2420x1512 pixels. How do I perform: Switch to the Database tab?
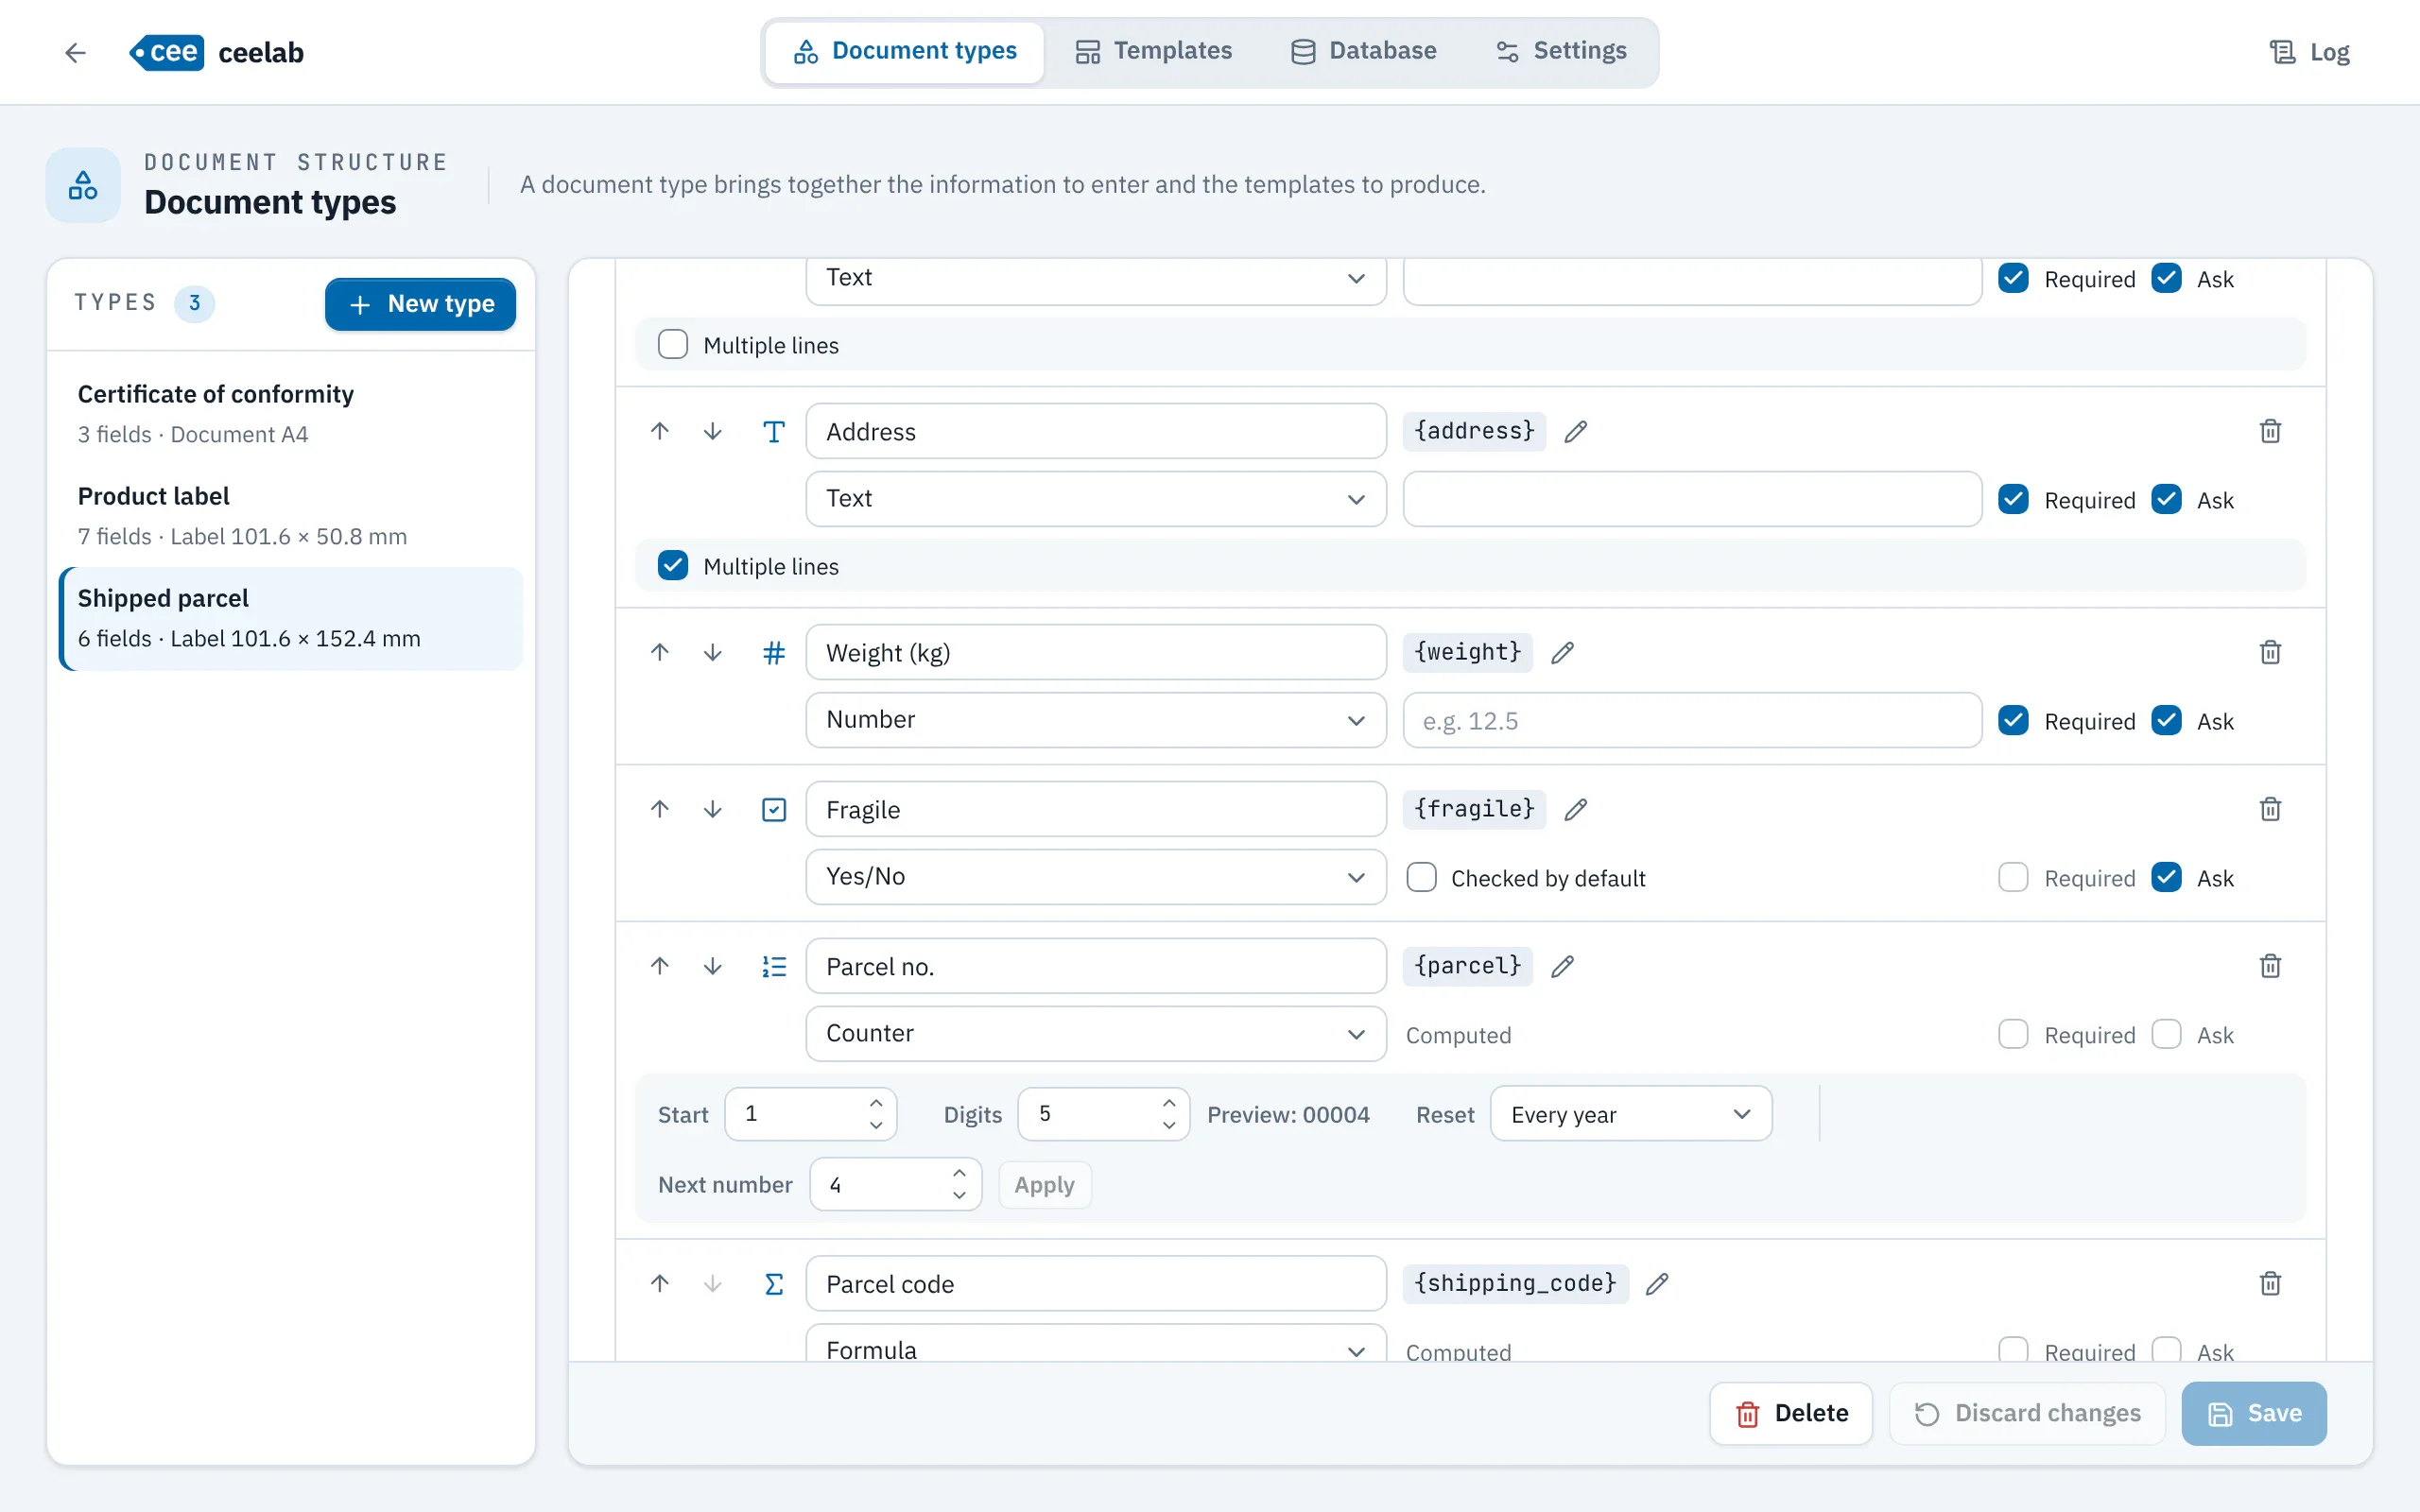click(1363, 51)
